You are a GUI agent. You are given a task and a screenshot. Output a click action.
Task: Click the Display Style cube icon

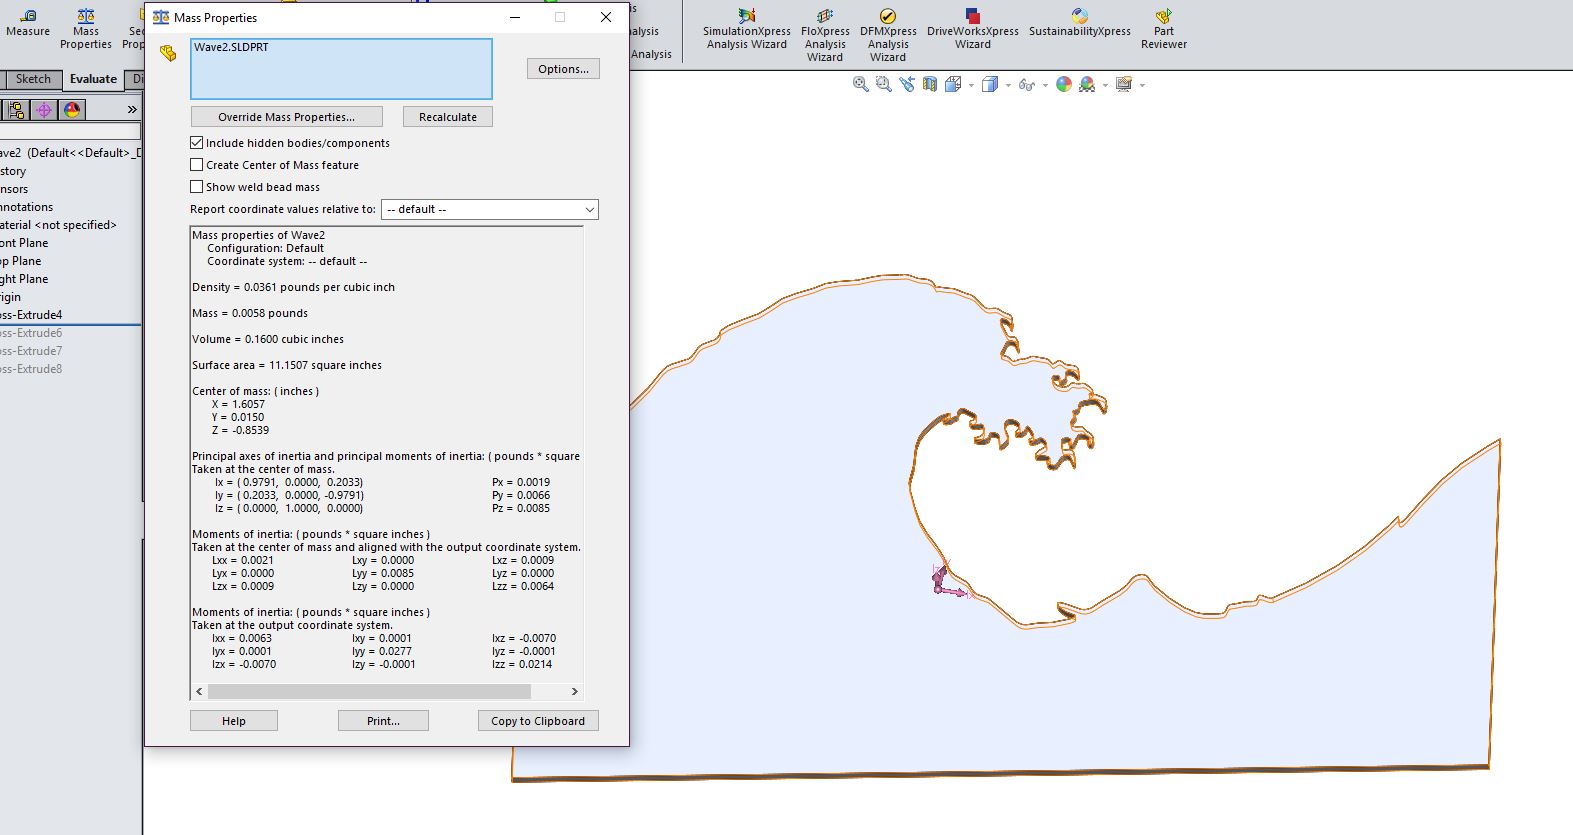990,85
